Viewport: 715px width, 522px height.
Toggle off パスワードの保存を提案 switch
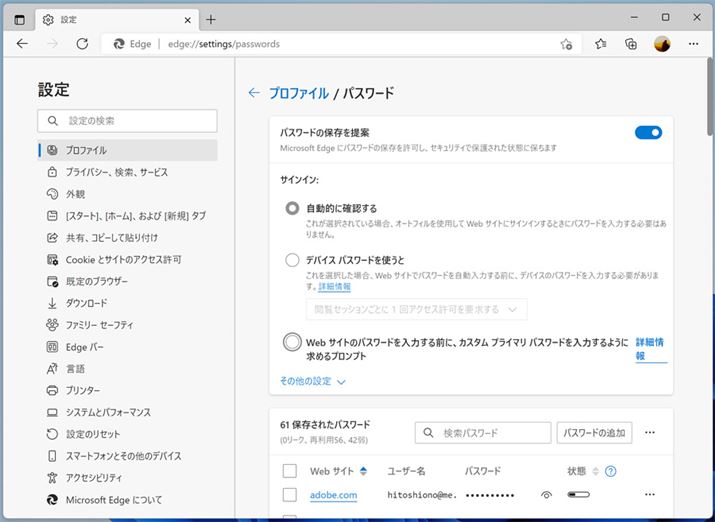[648, 133]
